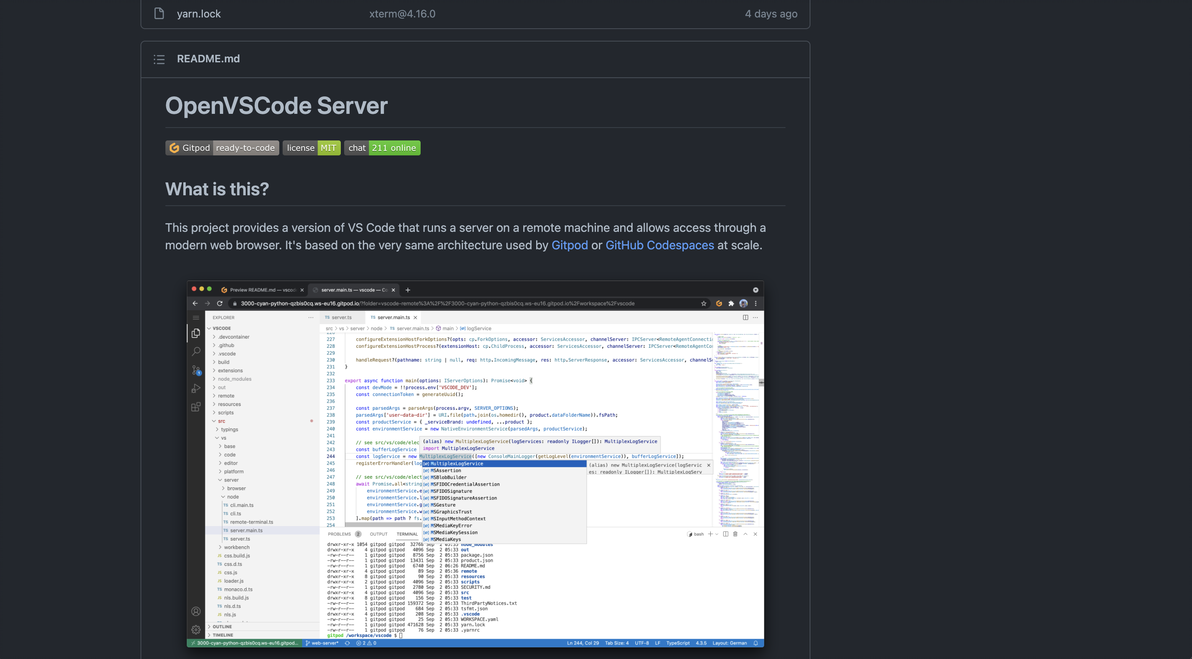The image size is (1192, 659).
Task: Open the Gitpod ready-to-code badge
Action: click(222, 148)
